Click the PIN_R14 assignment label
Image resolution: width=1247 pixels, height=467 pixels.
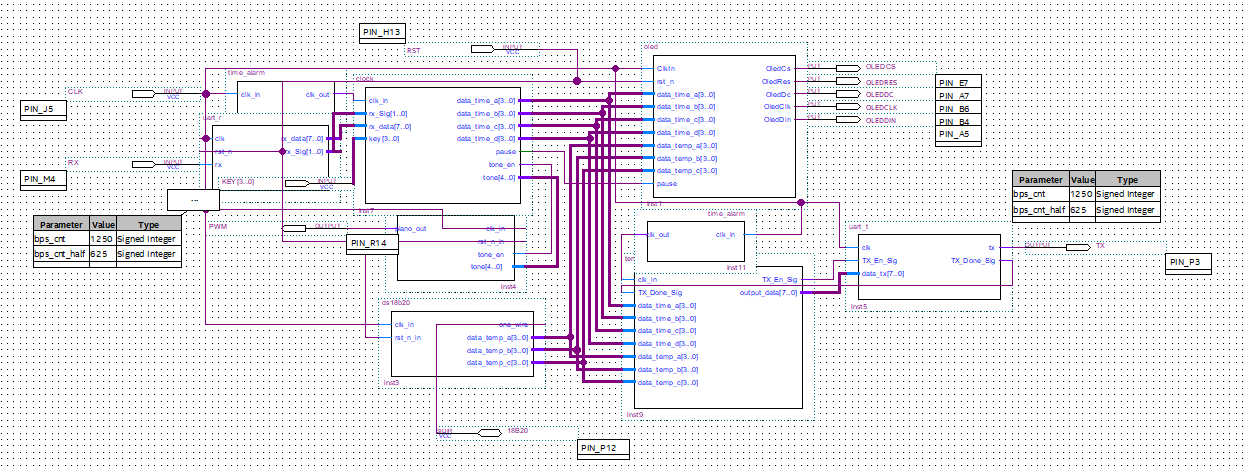click(373, 244)
